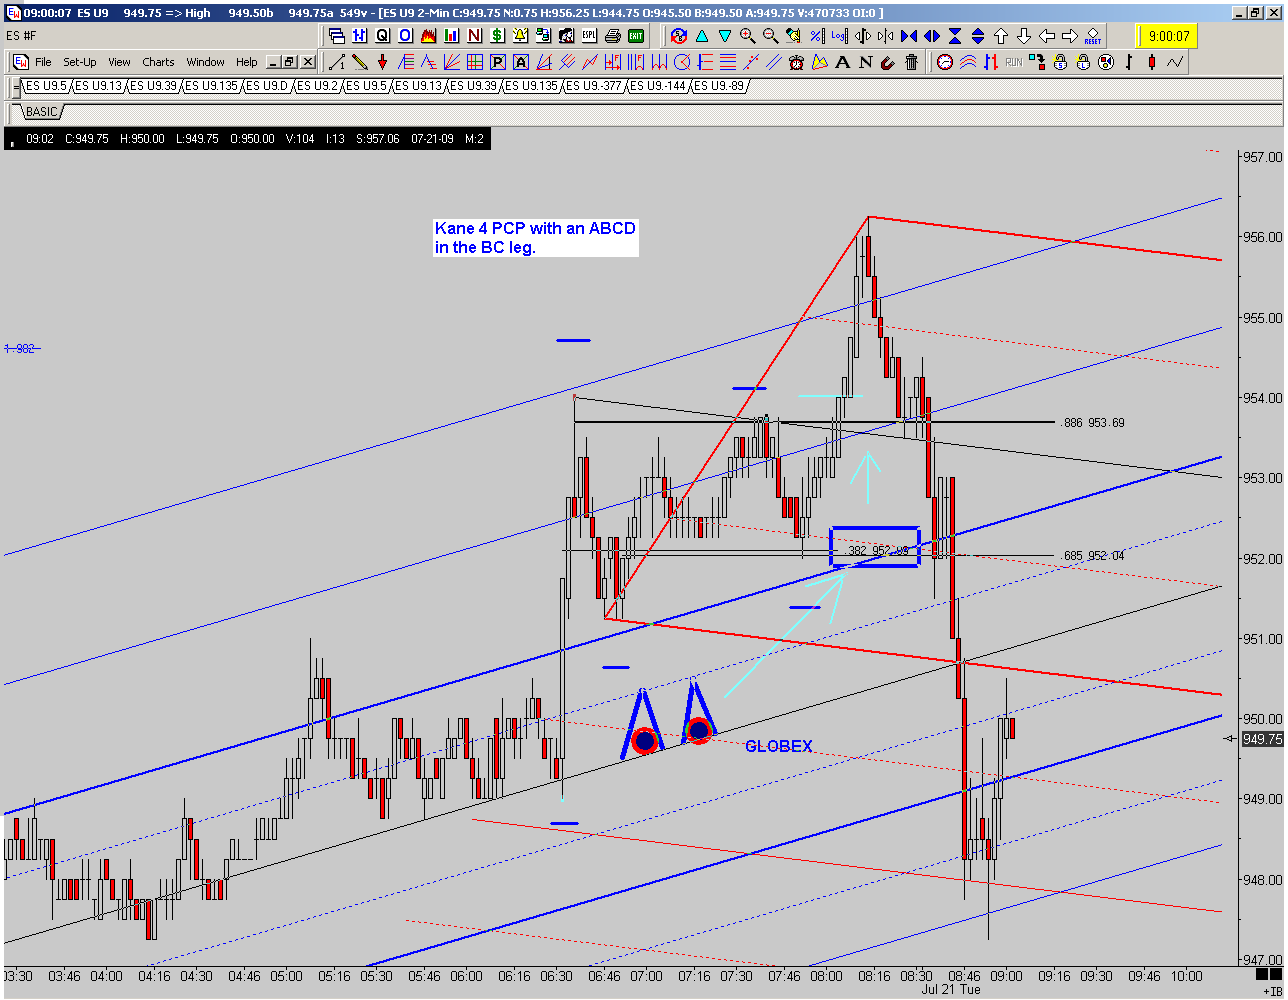The image size is (1288, 1000).
Task: Click the GLOBEX label on the chart
Action: (x=779, y=746)
